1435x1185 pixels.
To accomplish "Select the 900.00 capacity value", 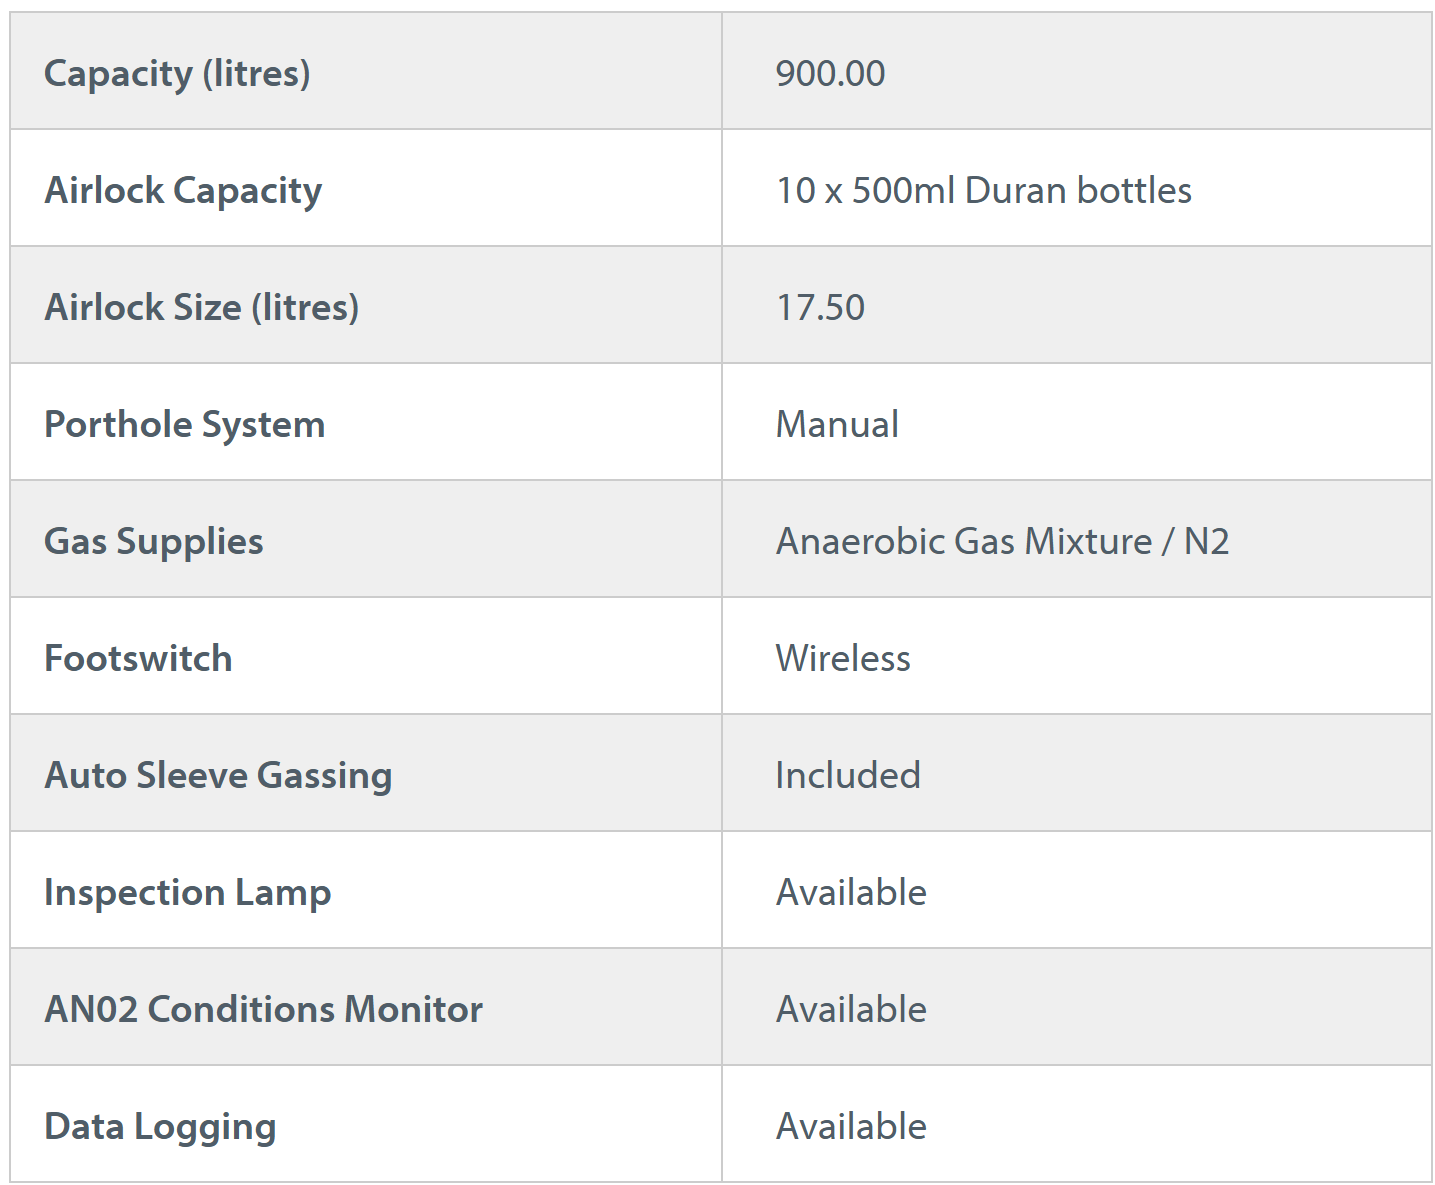I will click(x=830, y=73).
